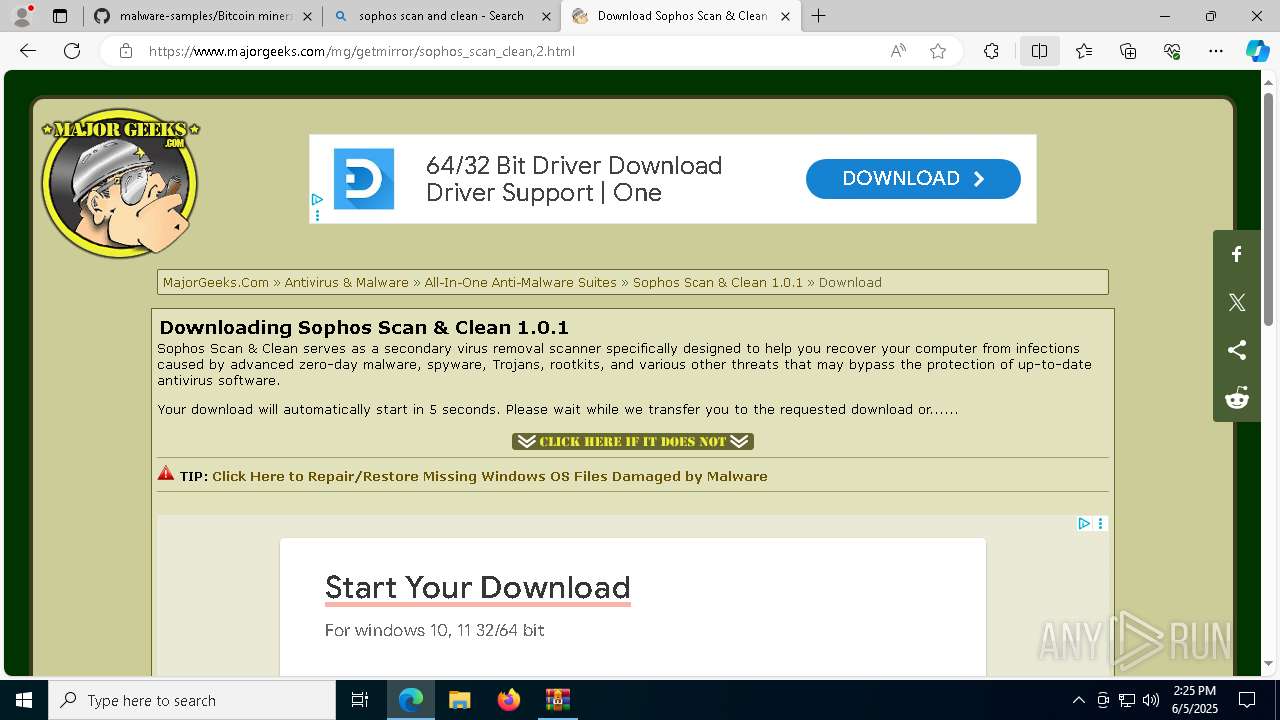This screenshot has height=720, width=1280.
Task: View site information lock icon
Action: (125, 51)
